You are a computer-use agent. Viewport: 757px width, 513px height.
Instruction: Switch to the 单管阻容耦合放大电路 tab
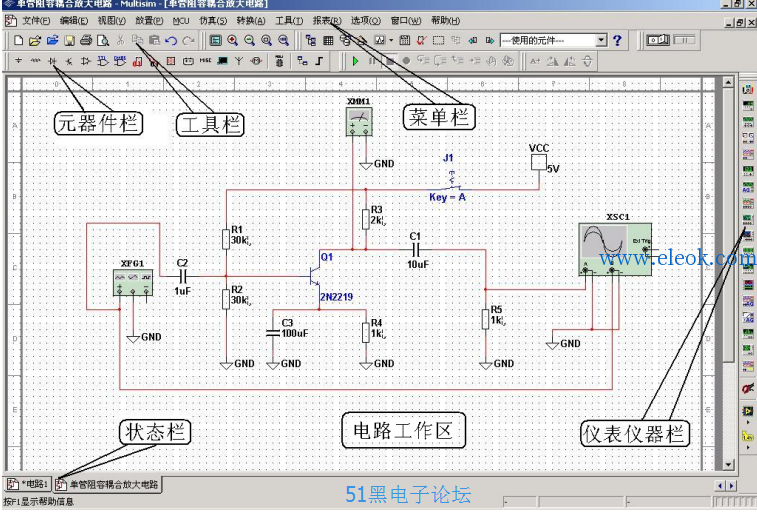click(x=108, y=484)
